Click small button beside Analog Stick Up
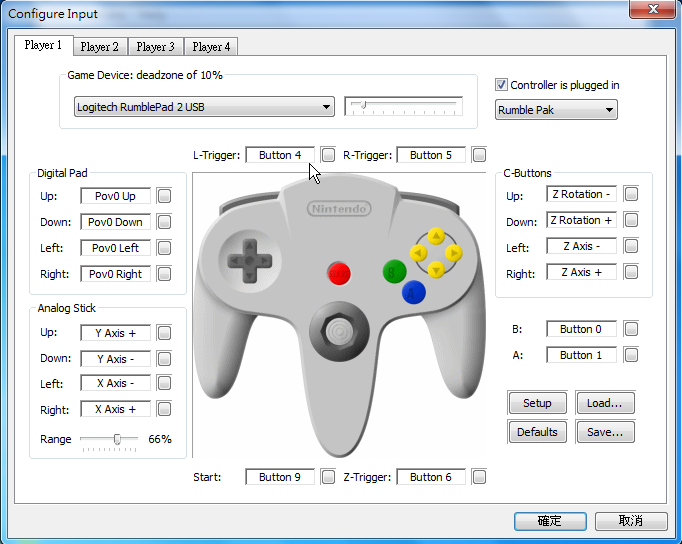Viewport: 682px width, 544px height. coord(164,333)
